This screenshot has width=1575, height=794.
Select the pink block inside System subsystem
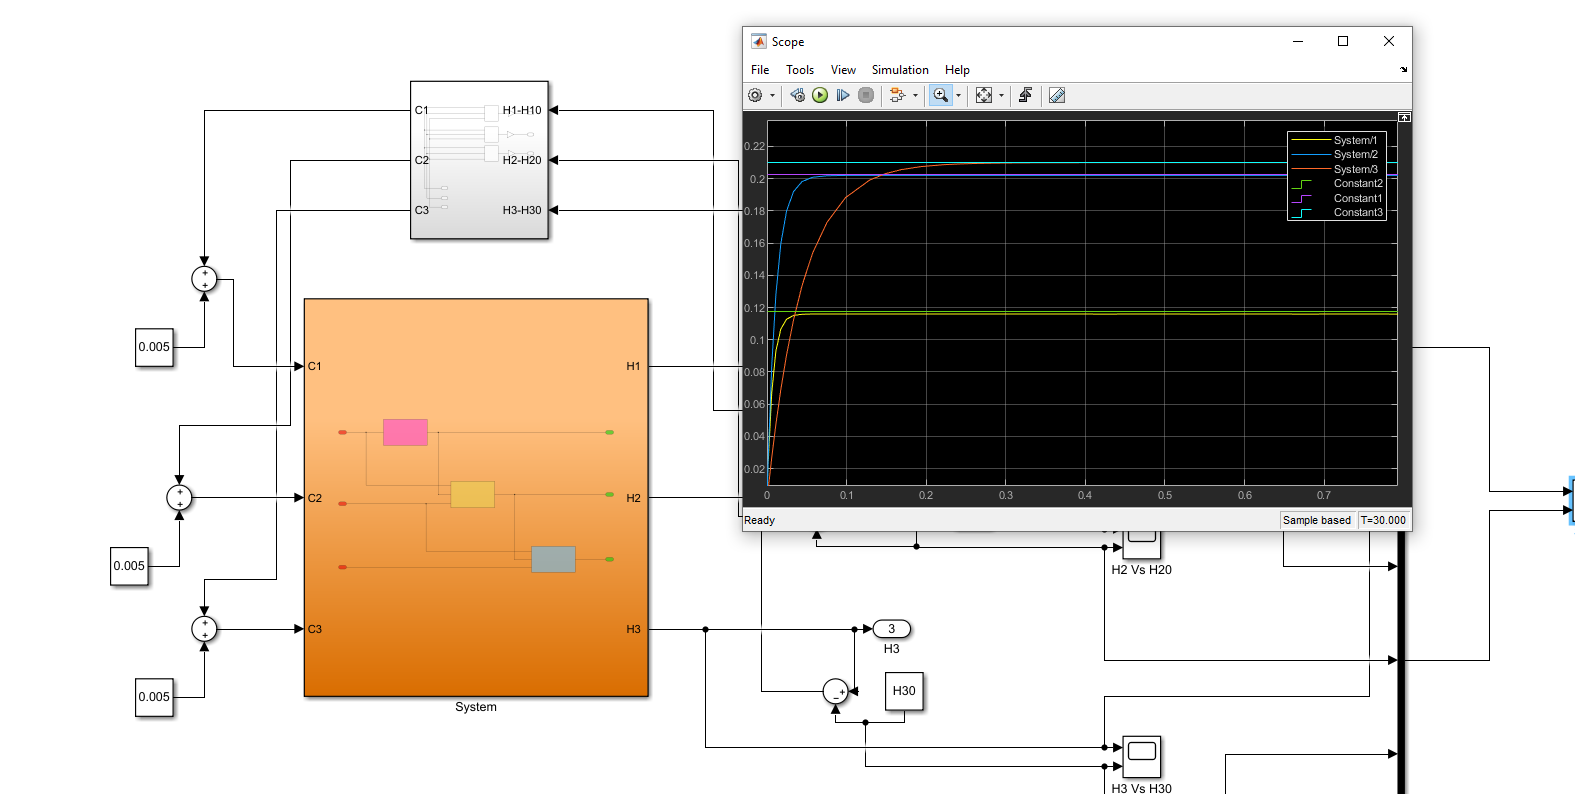pos(405,432)
